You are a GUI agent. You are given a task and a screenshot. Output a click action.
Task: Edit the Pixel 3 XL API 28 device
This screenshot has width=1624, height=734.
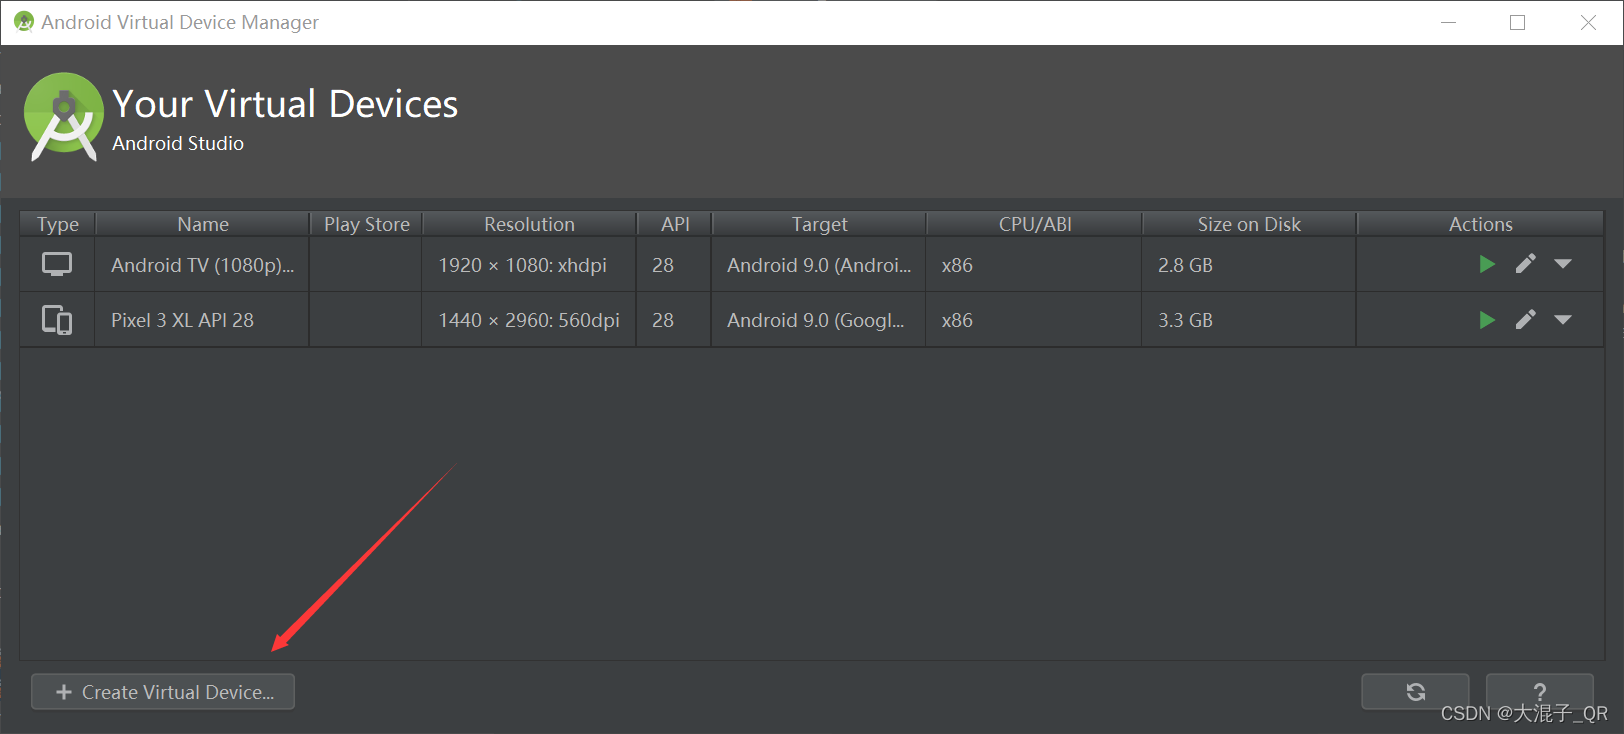pos(1525,320)
